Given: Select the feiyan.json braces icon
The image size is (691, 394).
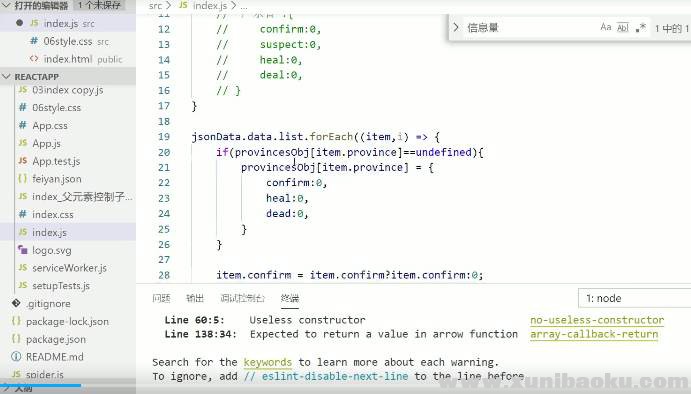Looking at the screenshot, I should click(x=23, y=178).
